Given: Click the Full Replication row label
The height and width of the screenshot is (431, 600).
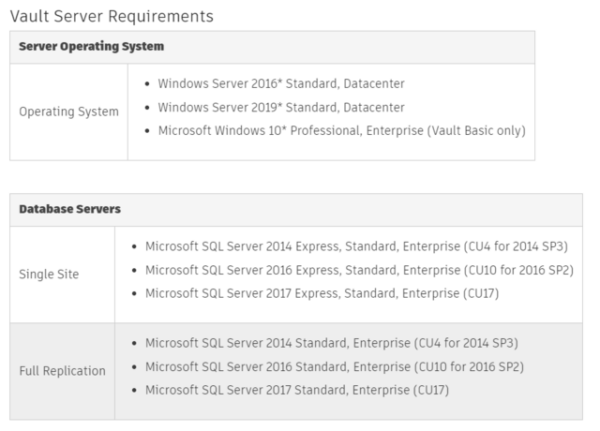Looking at the screenshot, I should (x=62, y=370).
